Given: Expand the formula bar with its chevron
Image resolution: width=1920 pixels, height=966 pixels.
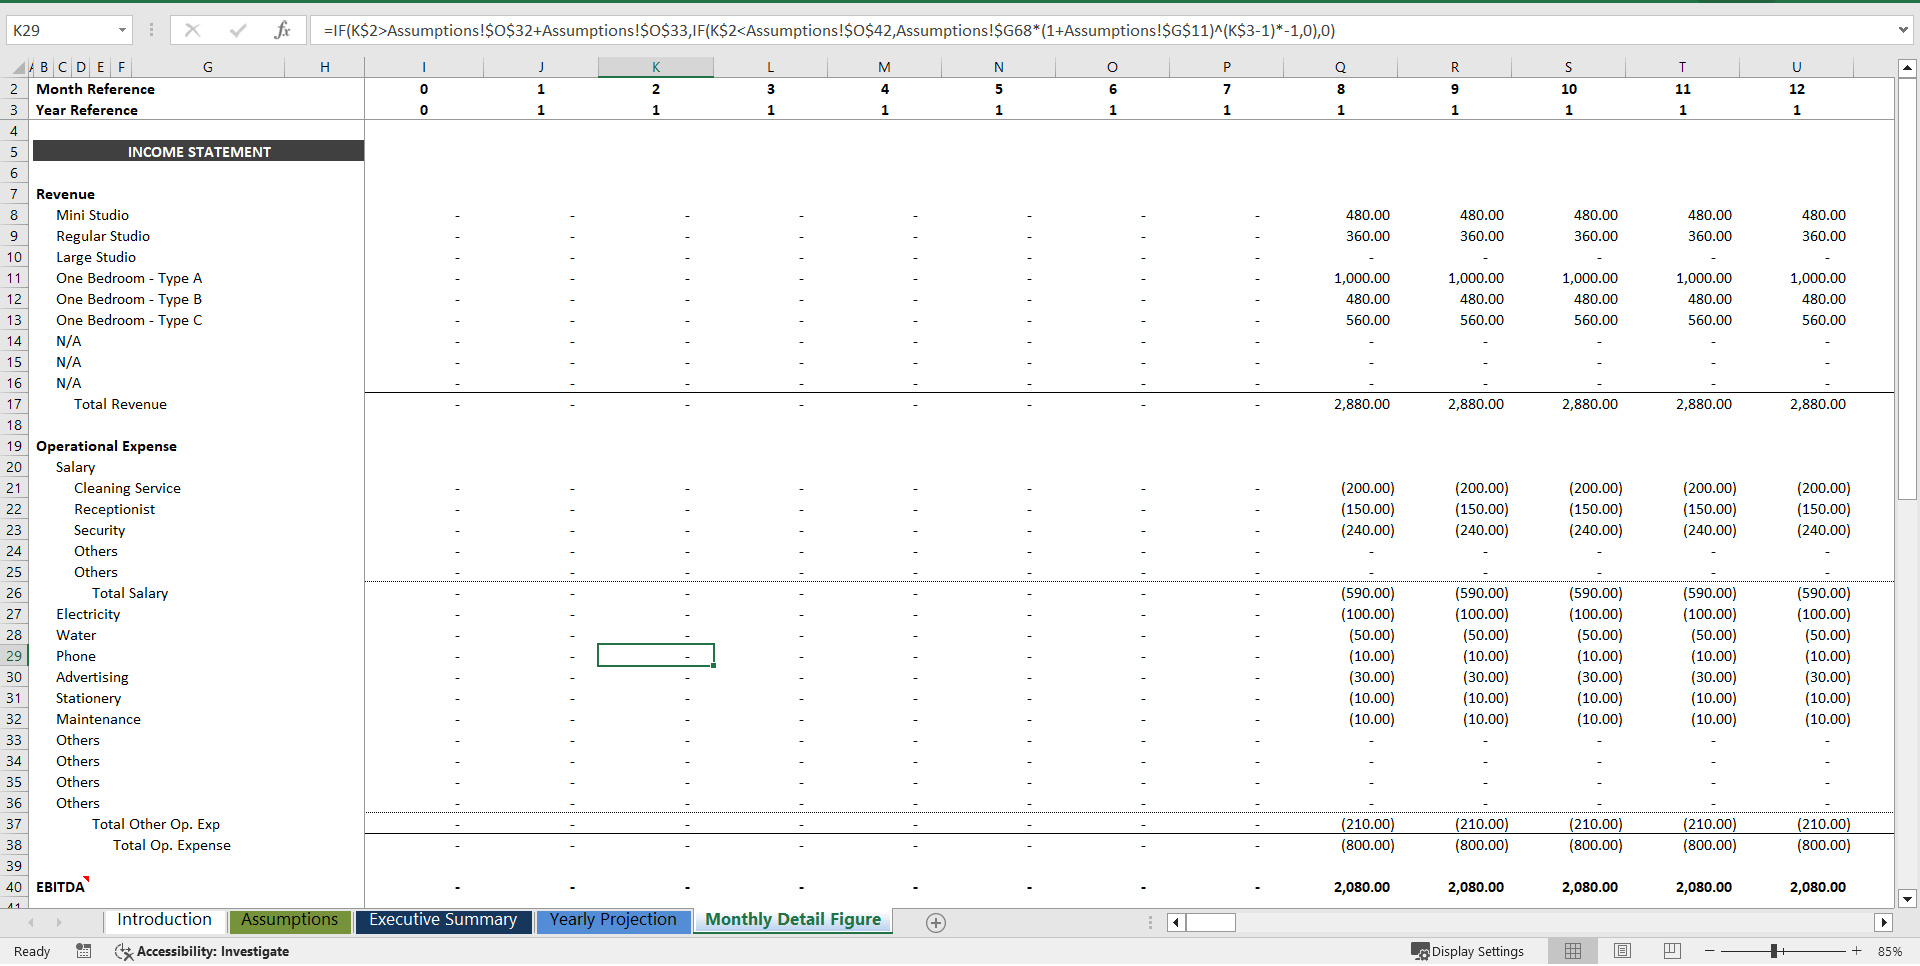Looking at the screenshot, I should pyautogui.click(x=1905, y=30).
